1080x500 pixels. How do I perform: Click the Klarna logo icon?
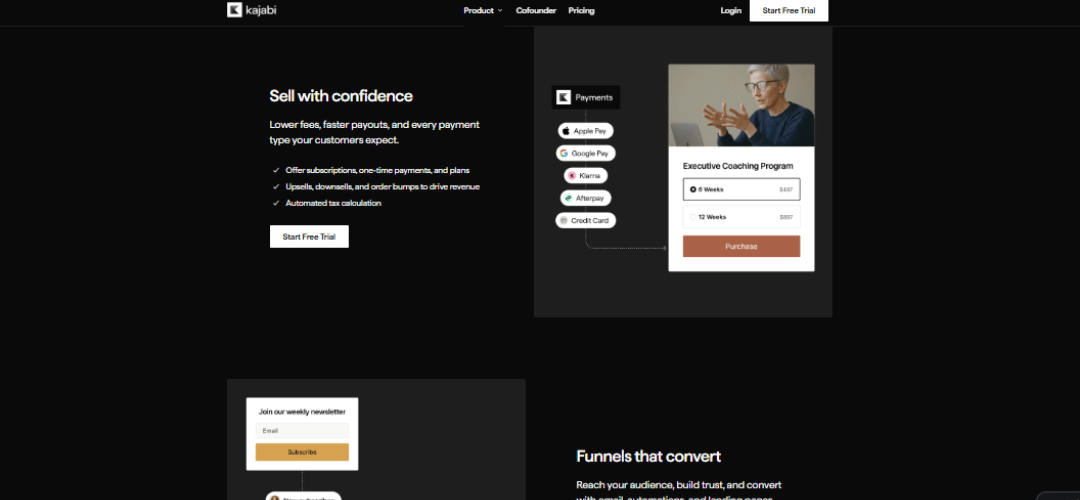point(572,176)
